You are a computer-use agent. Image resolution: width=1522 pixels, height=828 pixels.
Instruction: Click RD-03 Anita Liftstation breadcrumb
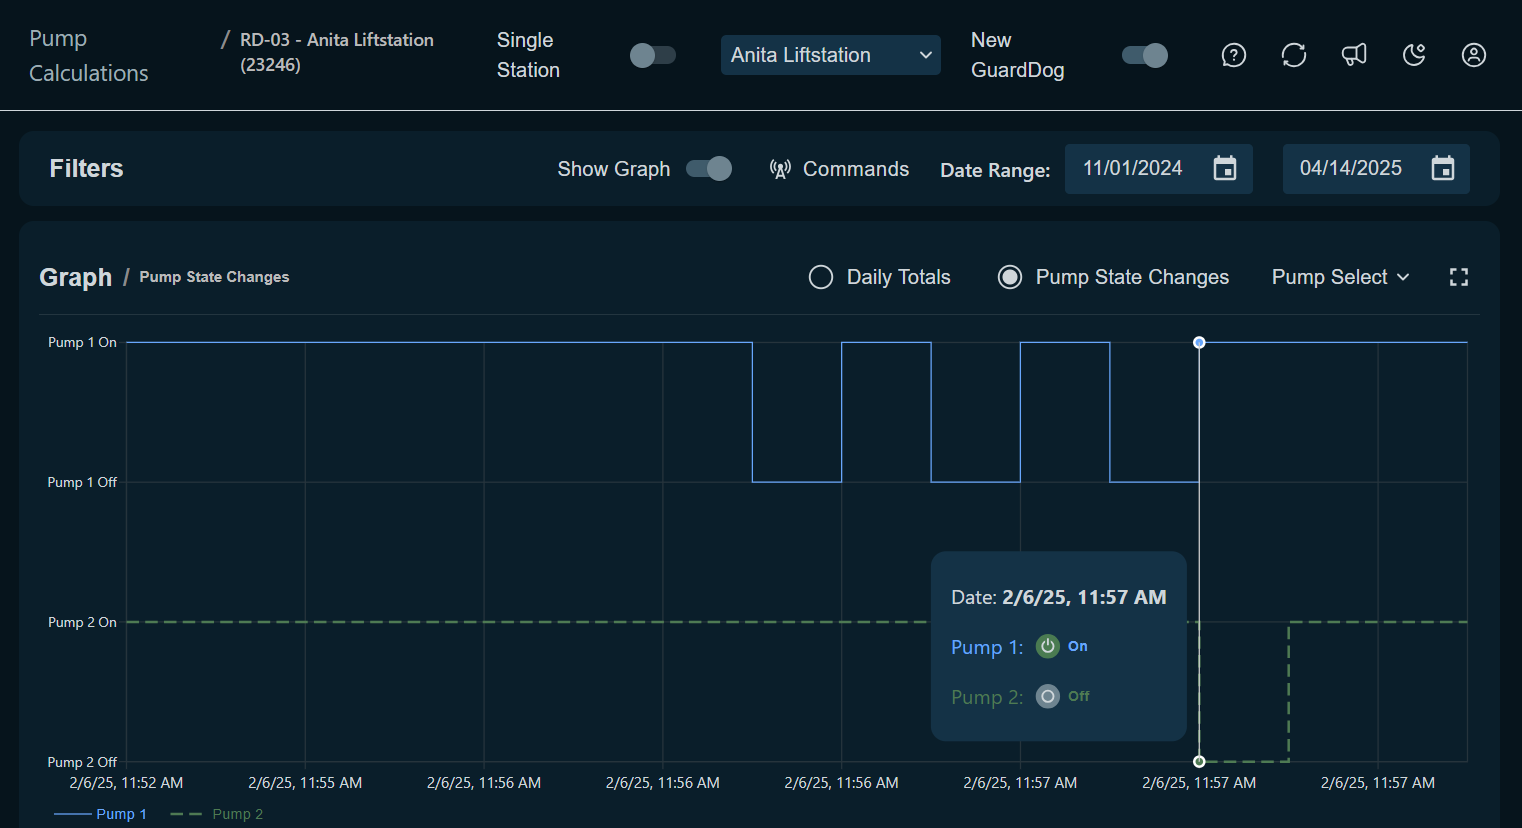coord(337,52)
